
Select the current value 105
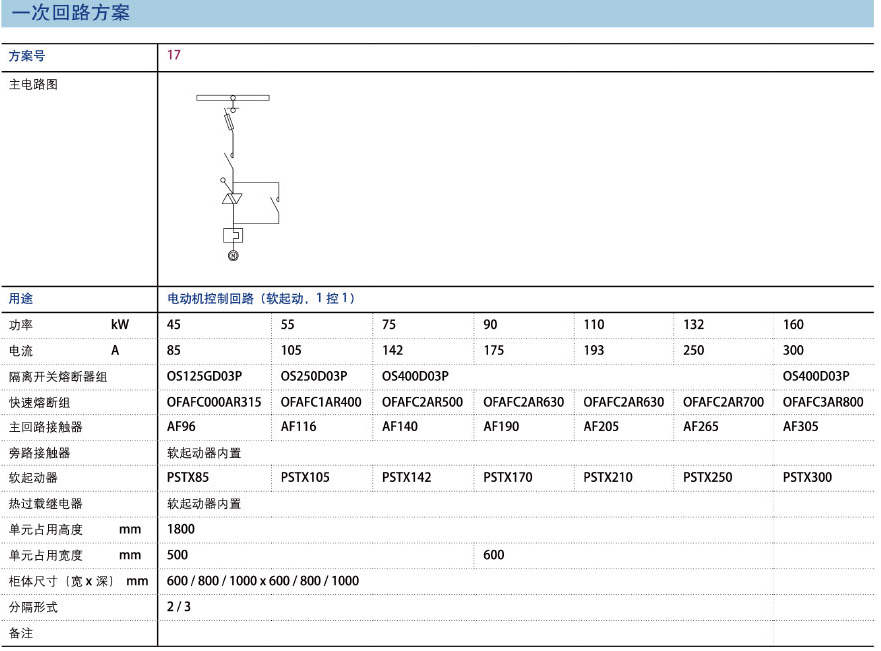point(291,350)
